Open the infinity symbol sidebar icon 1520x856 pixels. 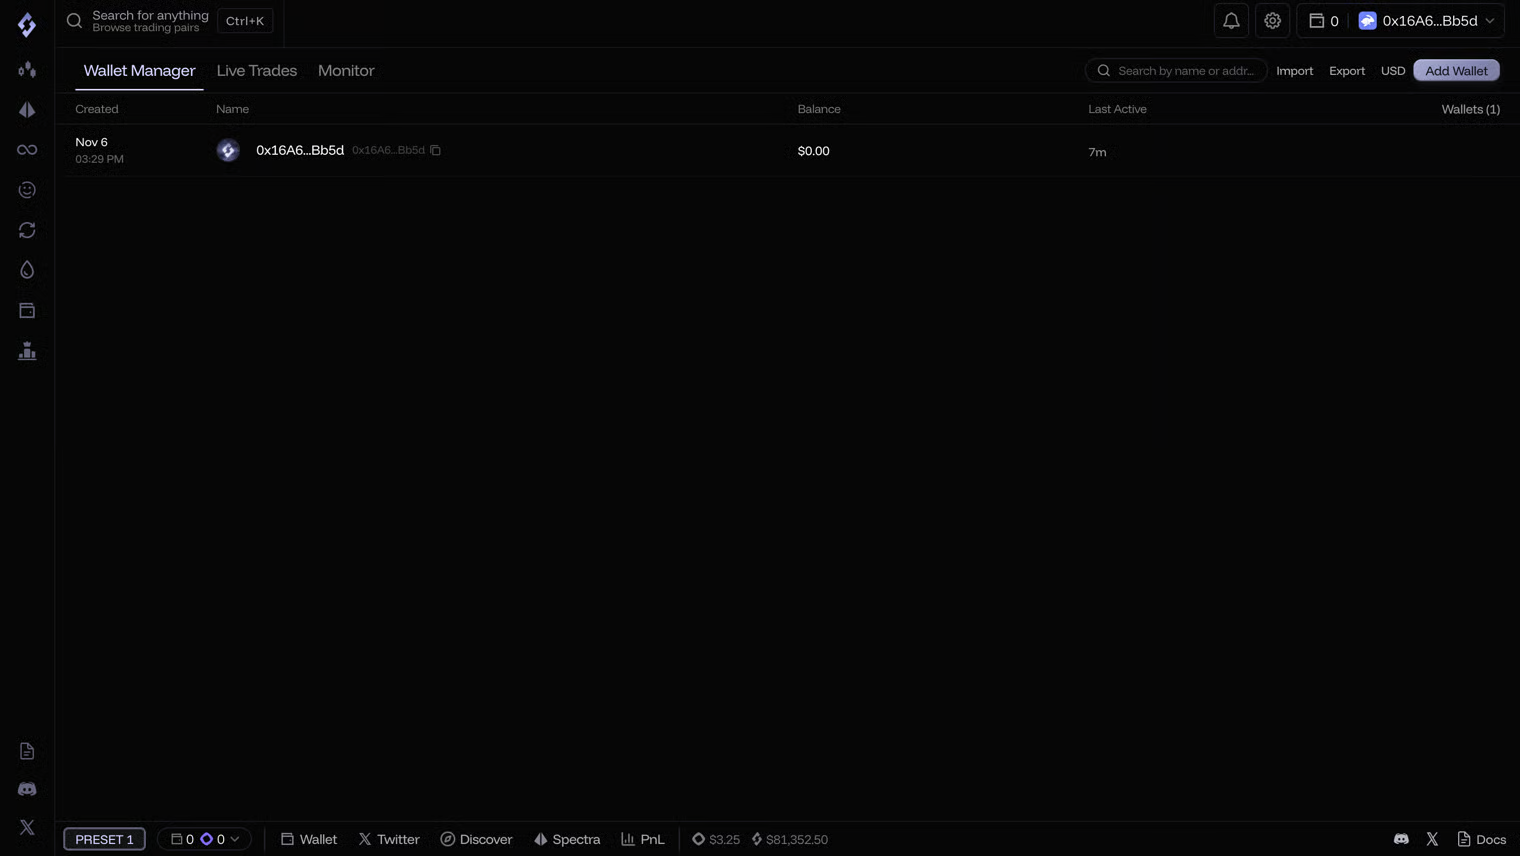[27, 150]
